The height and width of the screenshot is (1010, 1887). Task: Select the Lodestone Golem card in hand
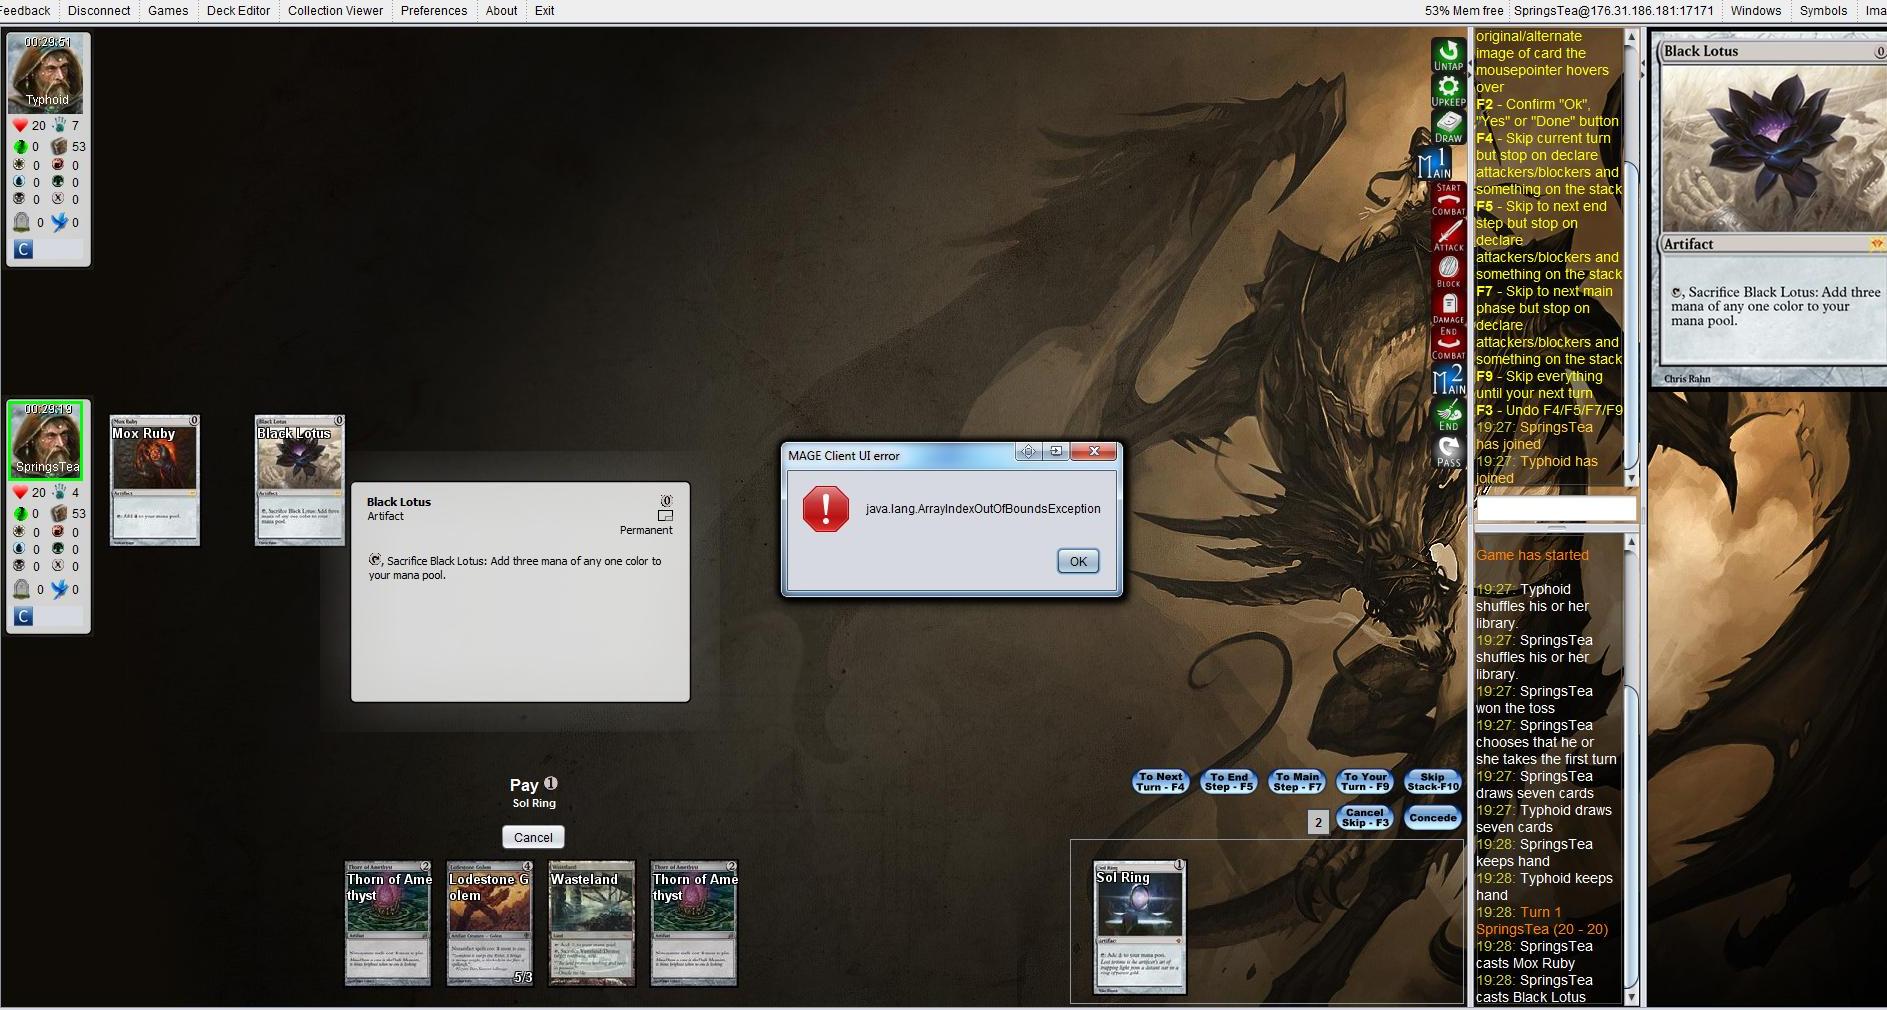click(490, 924)
